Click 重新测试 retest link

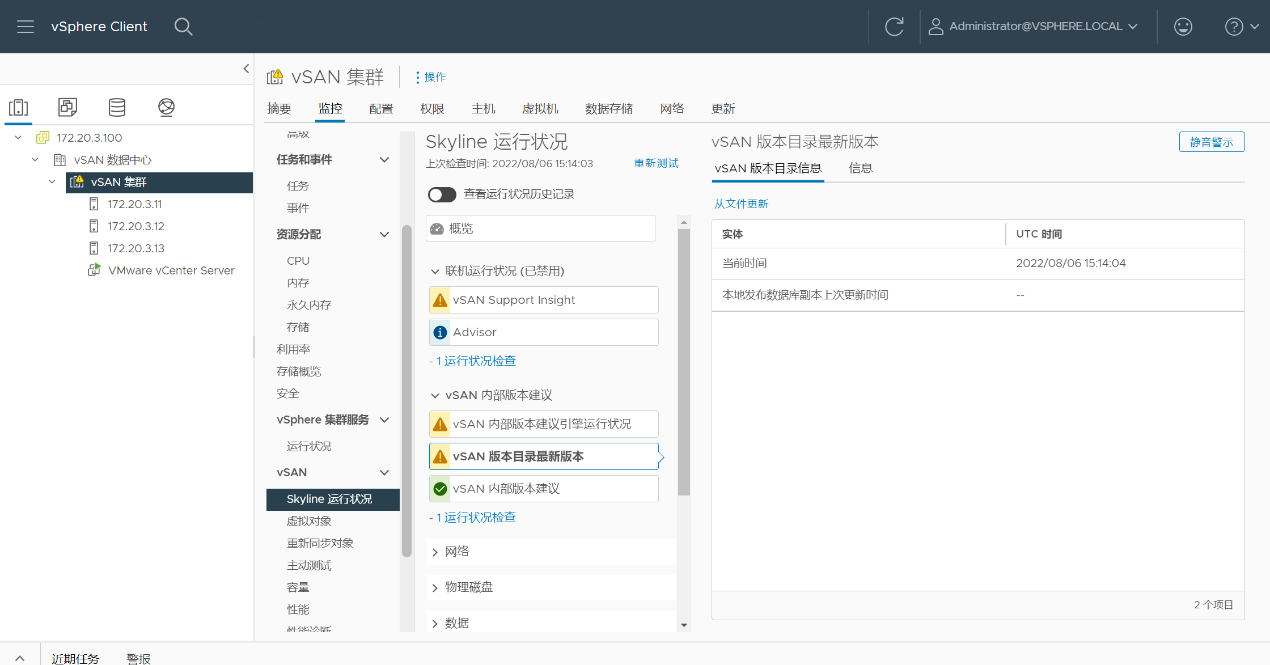click(656, 163)
